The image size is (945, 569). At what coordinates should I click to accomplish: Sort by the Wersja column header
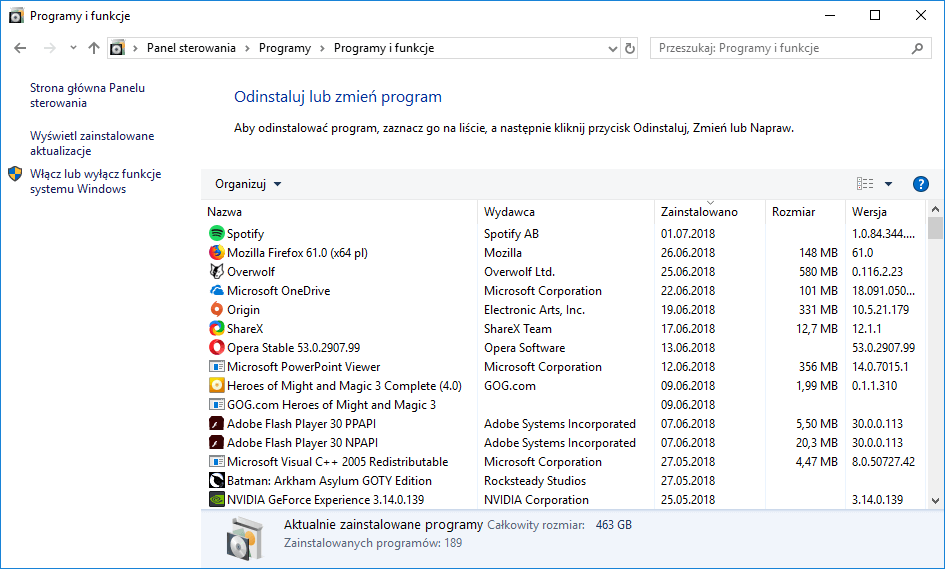[884, 212]
